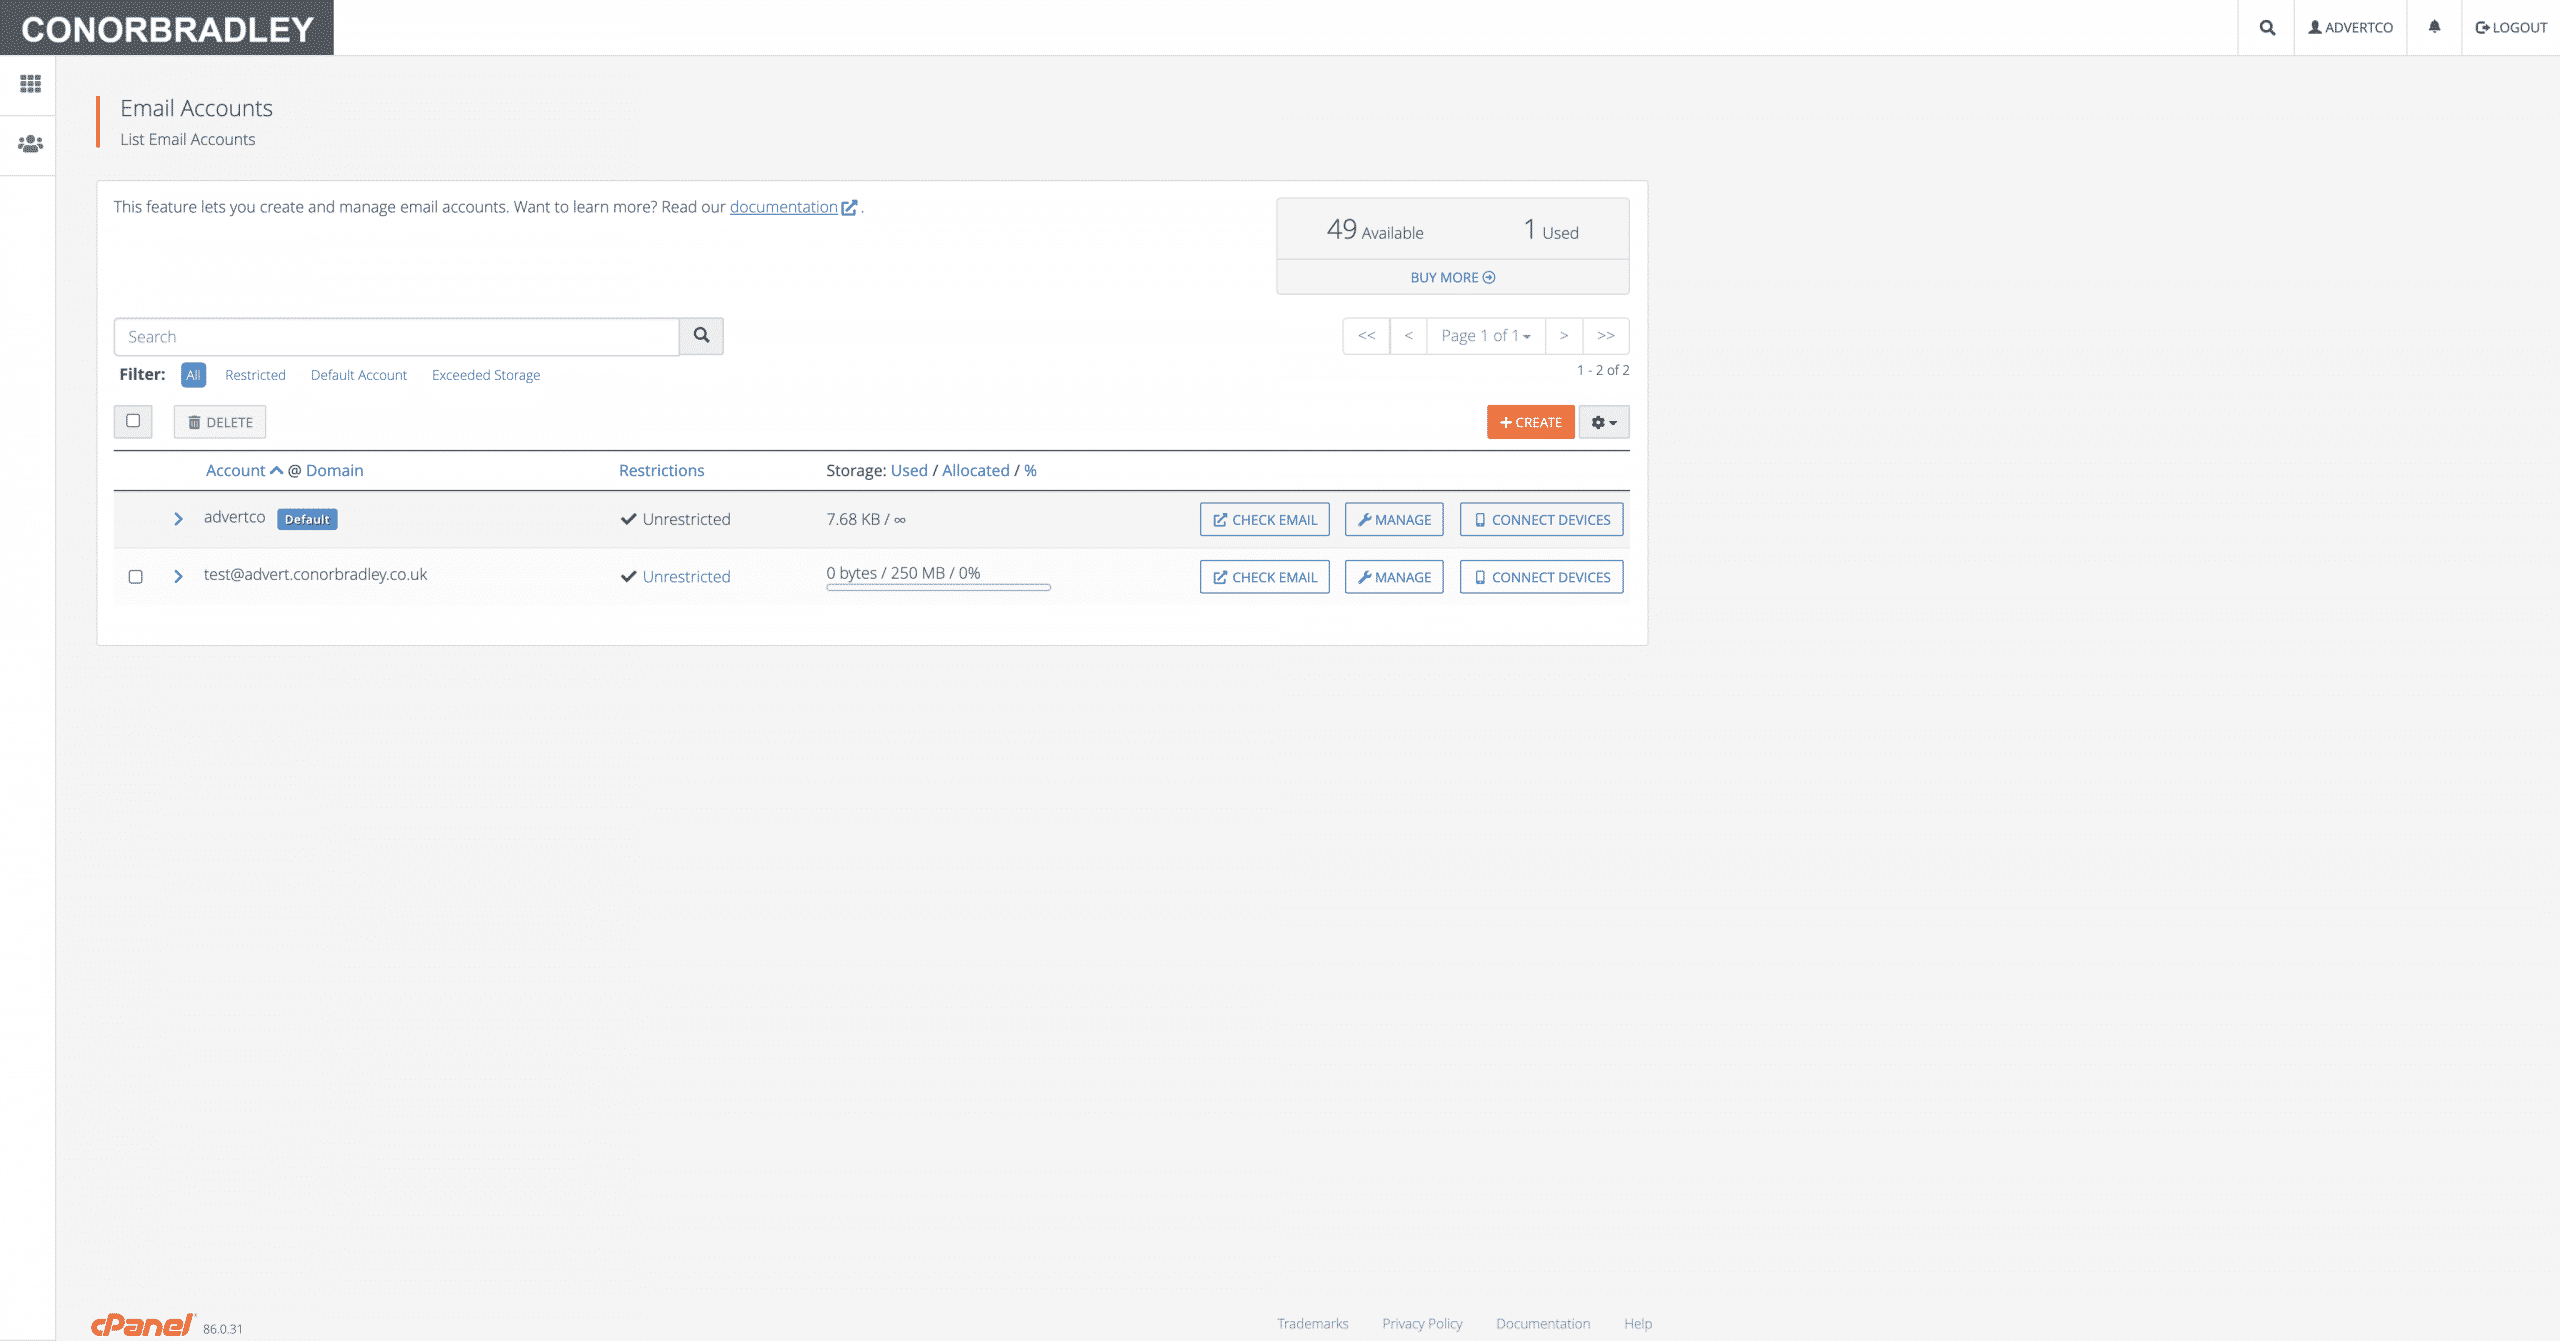
Task: Click CHECK EMAIL for advertco
Action: [x=1265, y=519]
